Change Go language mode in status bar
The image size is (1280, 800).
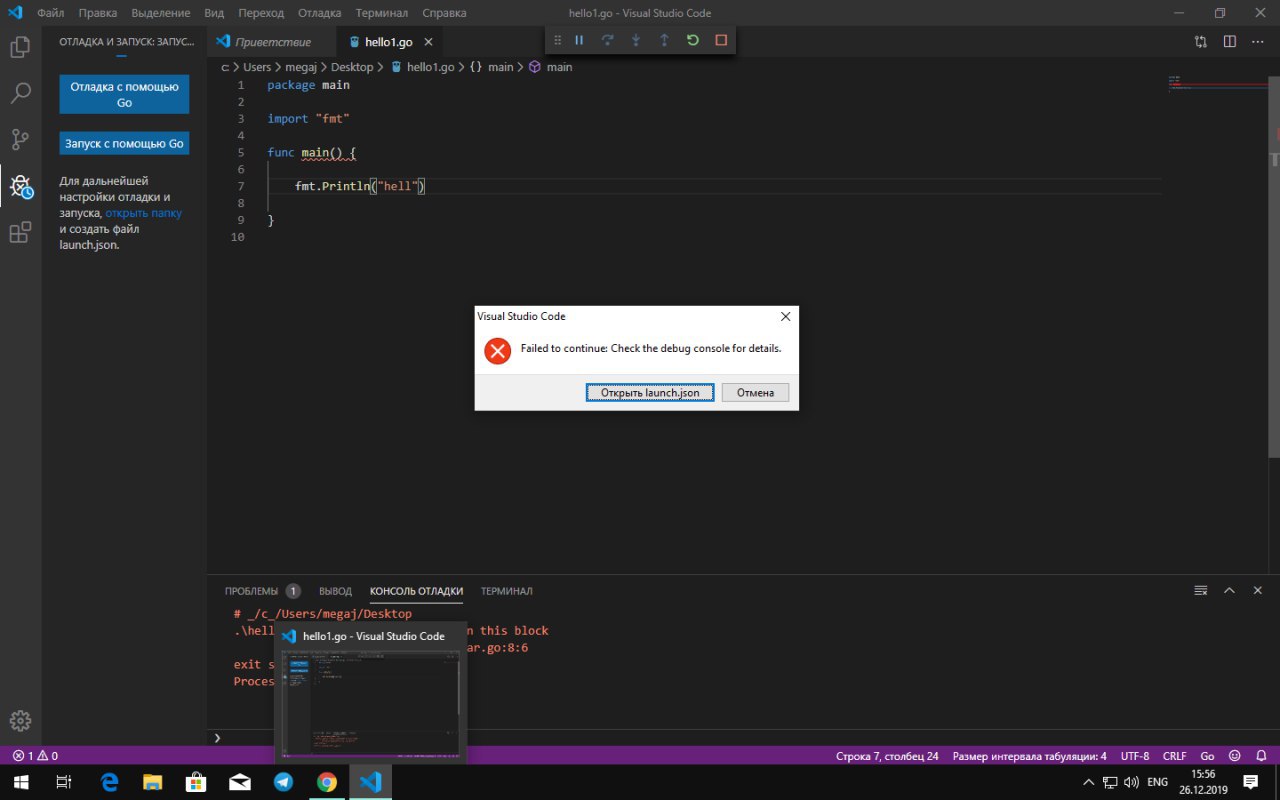point(1207,756)
